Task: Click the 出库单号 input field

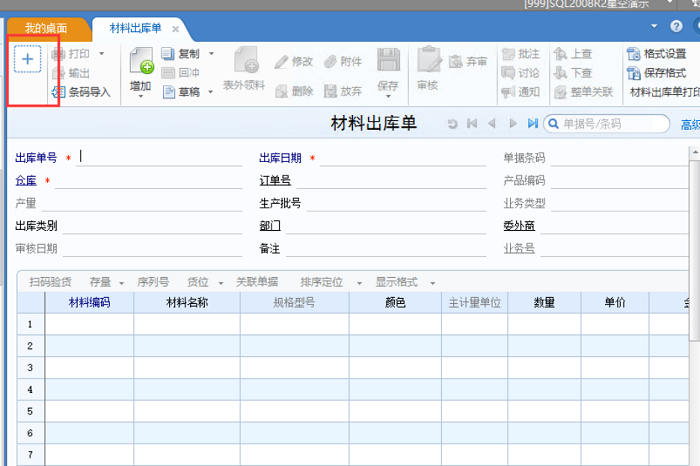Action: [159, 157]
